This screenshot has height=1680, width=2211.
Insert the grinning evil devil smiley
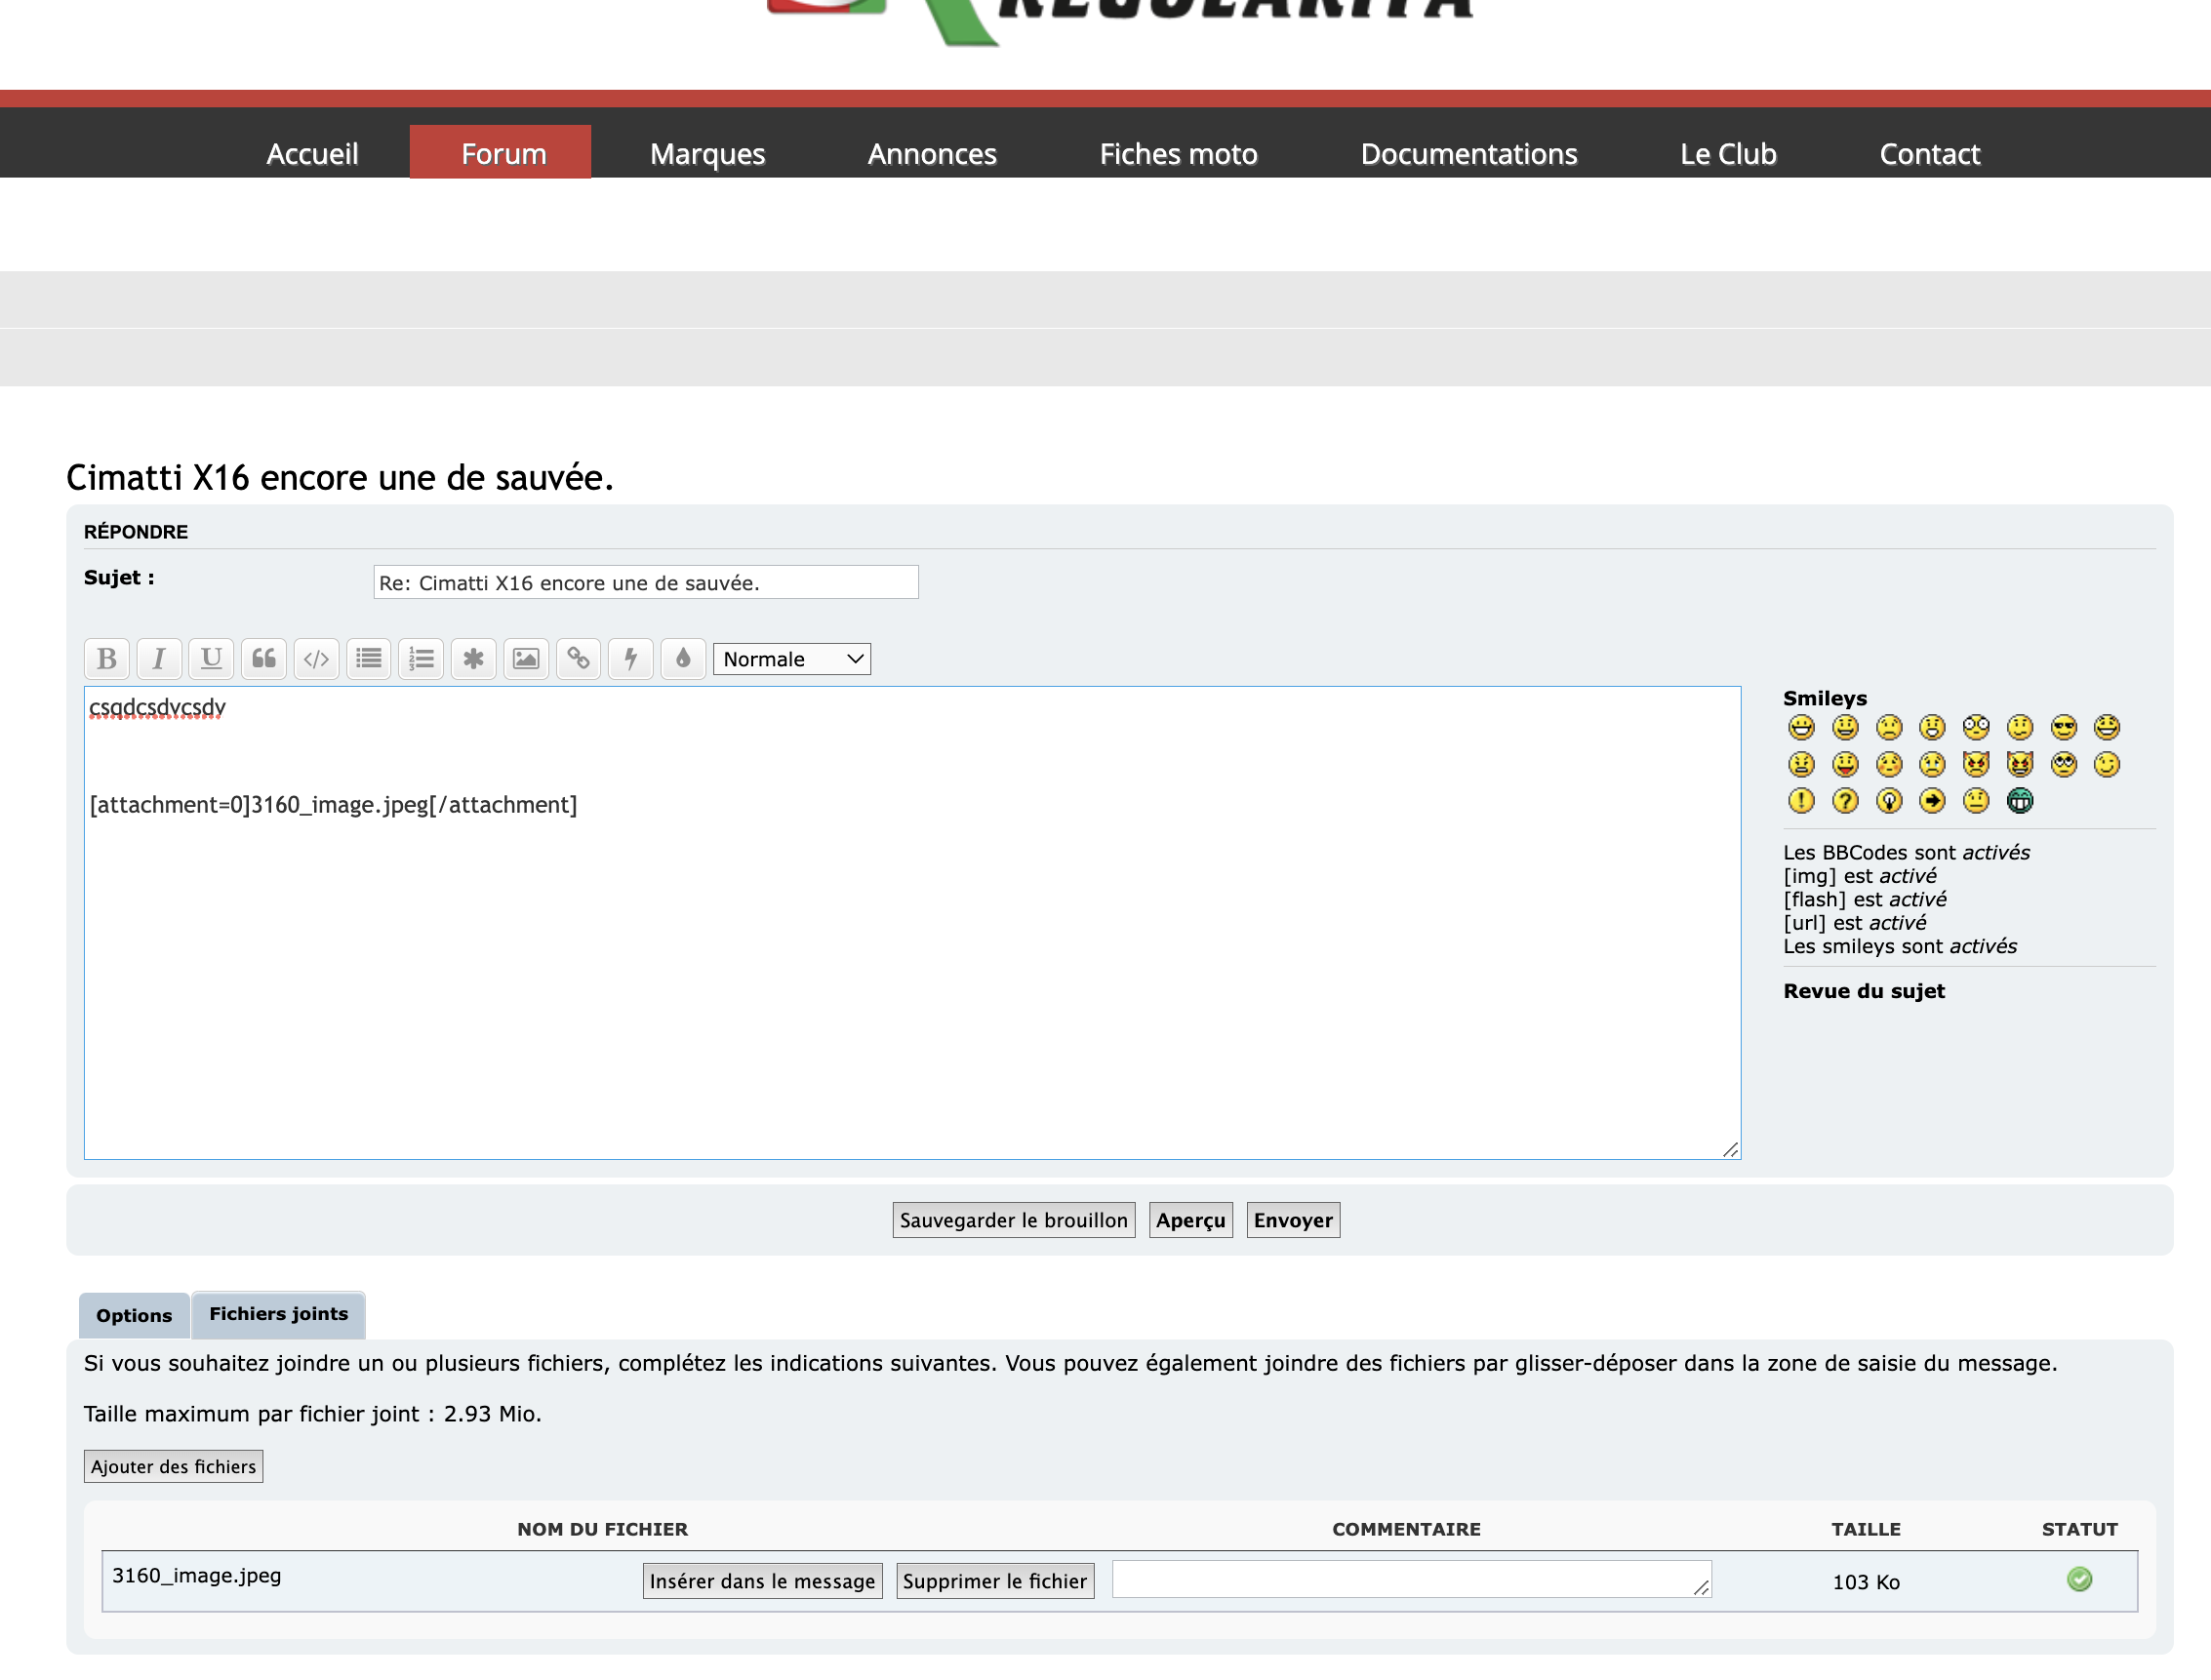(2020, 765)
